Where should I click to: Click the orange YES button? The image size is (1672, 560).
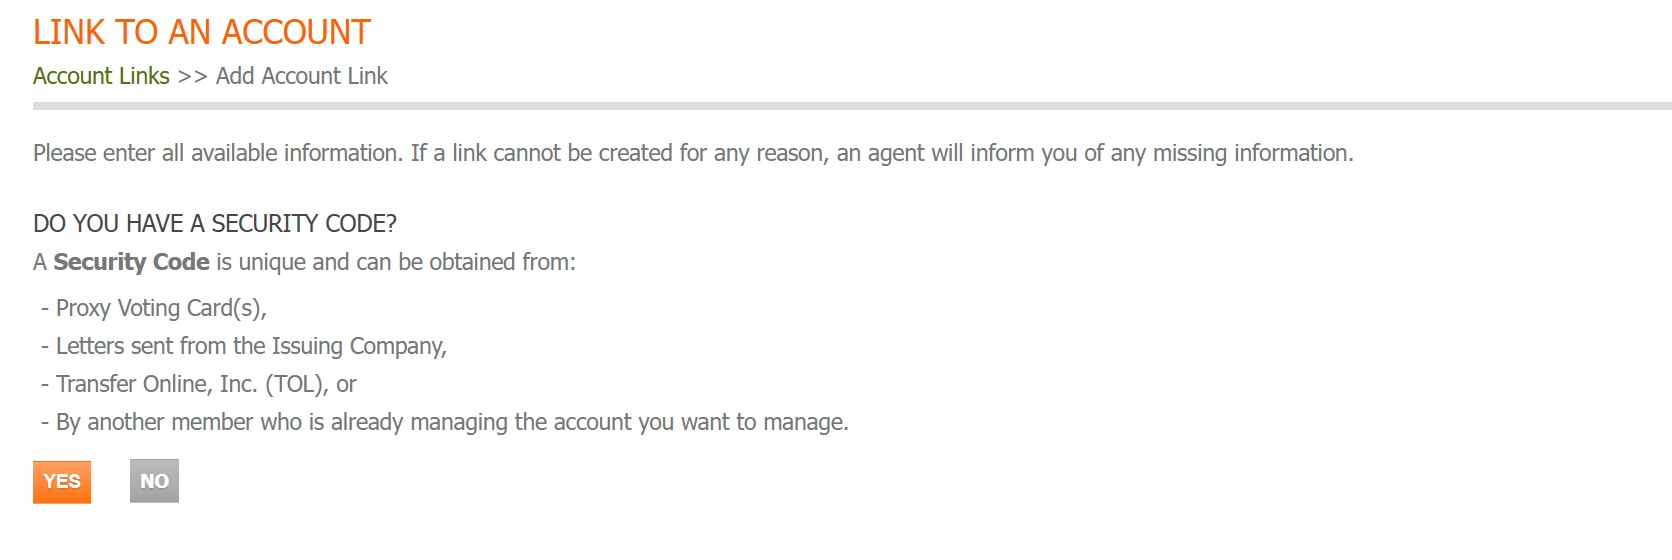pos(62,482)
